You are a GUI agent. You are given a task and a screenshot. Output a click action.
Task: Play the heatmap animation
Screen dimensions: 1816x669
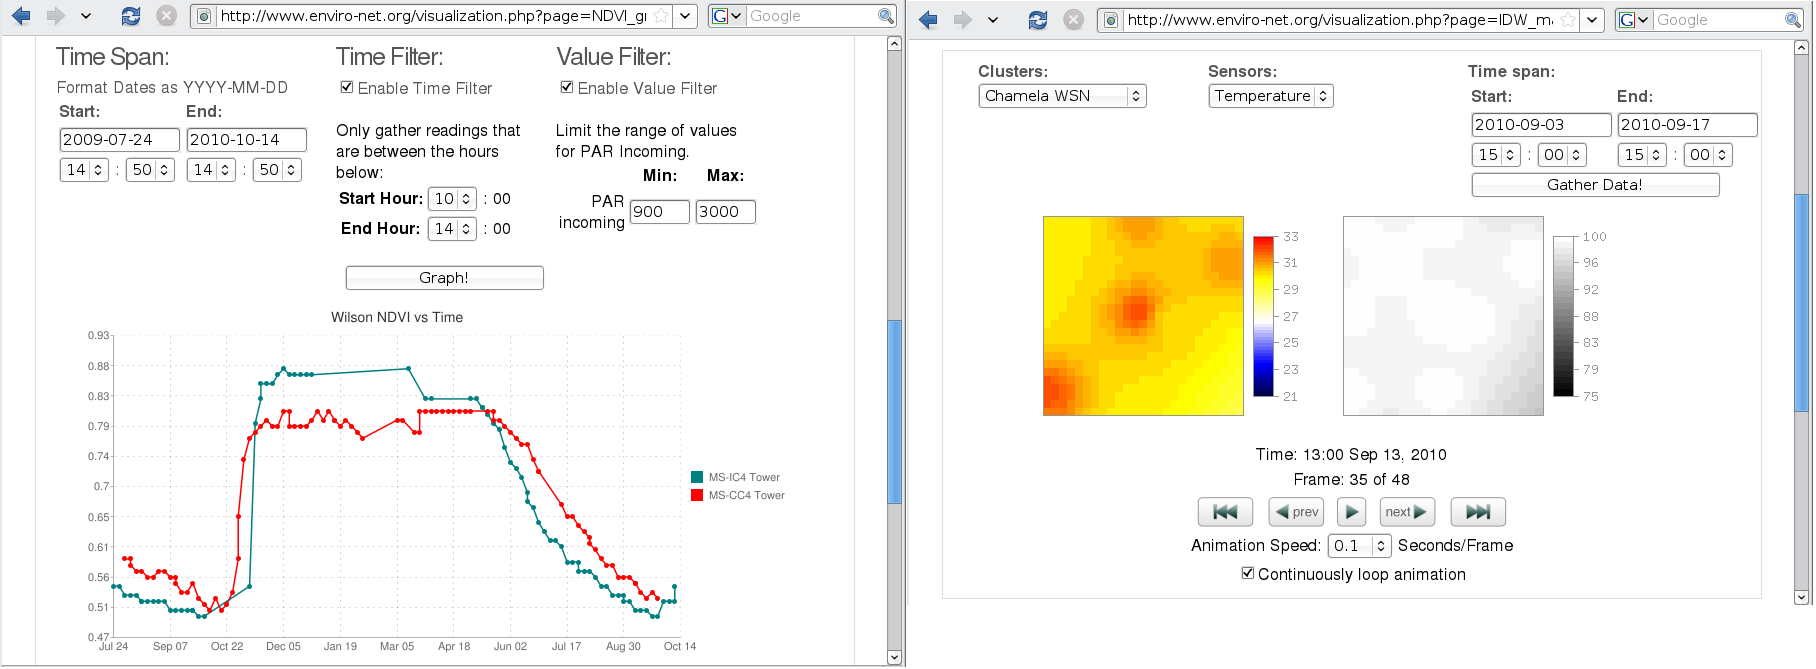point(1352,512)
